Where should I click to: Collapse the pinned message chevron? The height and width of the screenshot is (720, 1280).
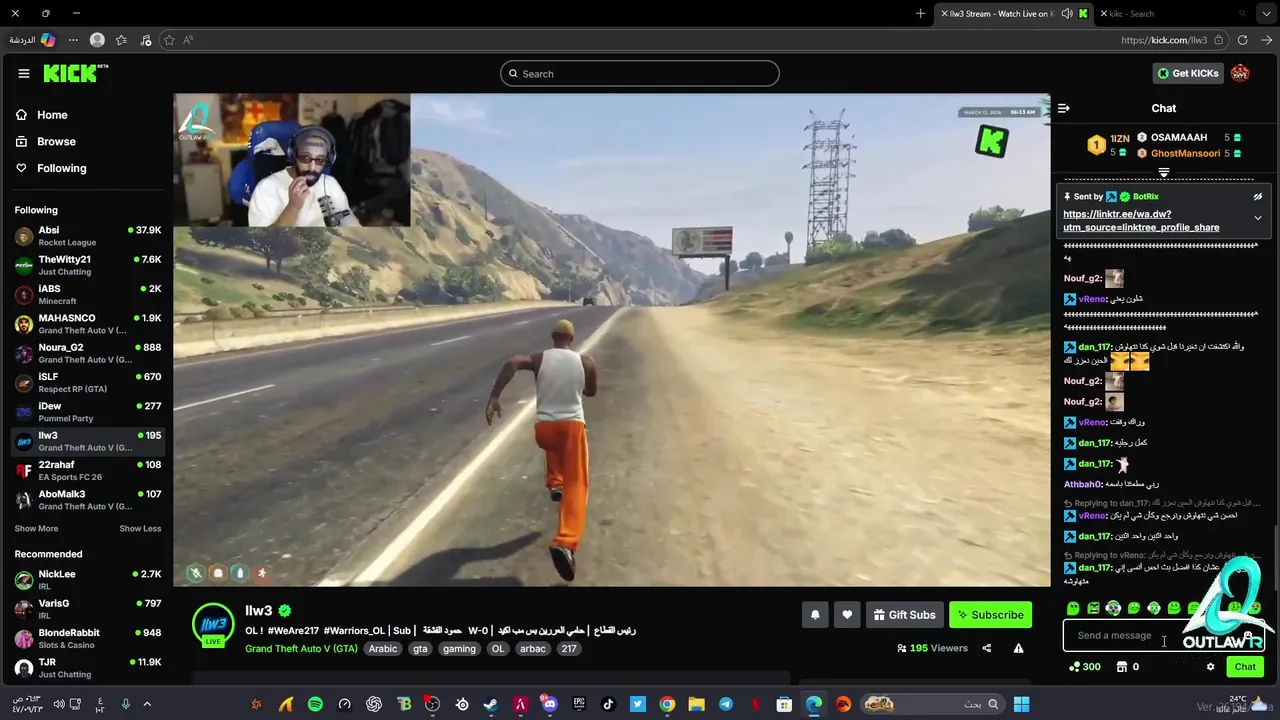pyautogui.click(x=1258, y=218)
